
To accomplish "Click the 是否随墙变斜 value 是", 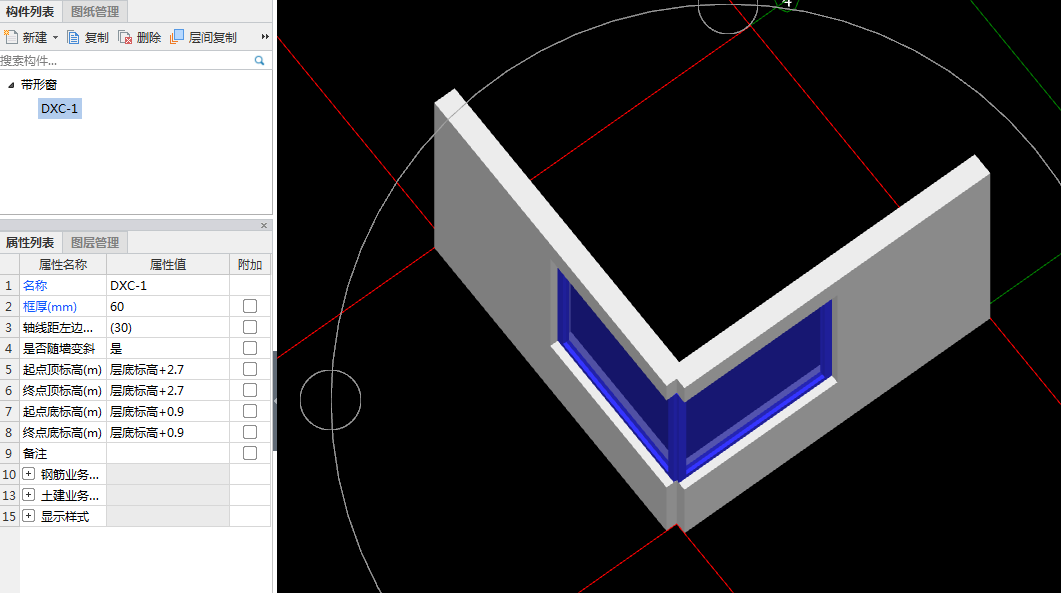I will [x=168, y=349].
